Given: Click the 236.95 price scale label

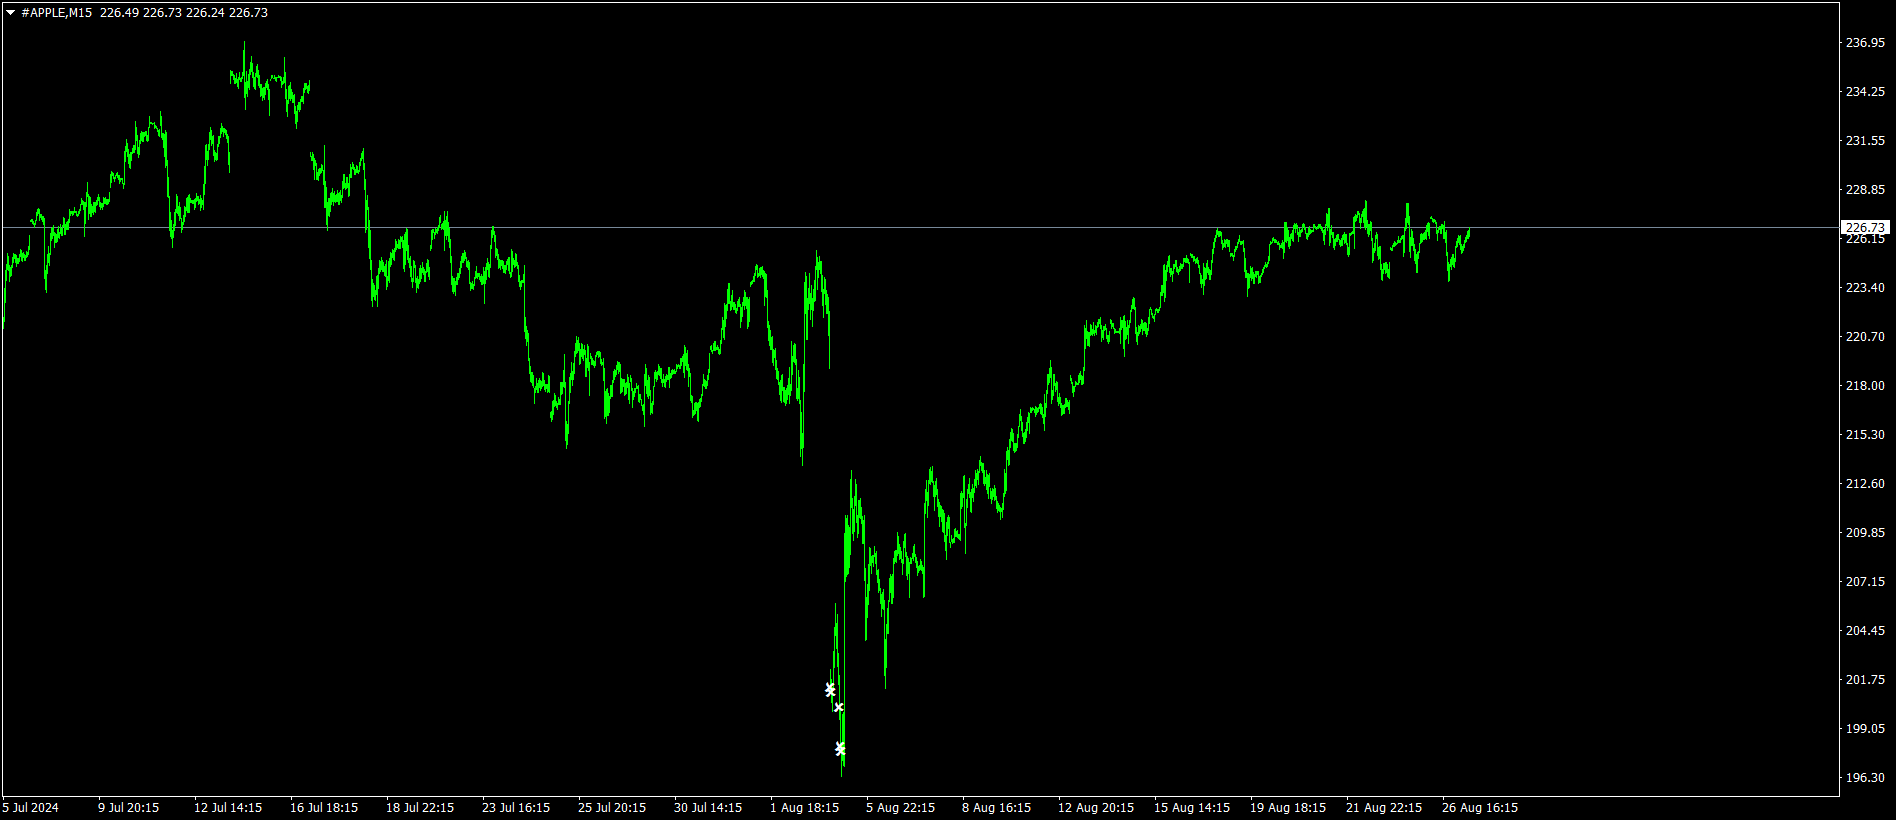Looking at the screenshot, I should (x=1865, y=43).
